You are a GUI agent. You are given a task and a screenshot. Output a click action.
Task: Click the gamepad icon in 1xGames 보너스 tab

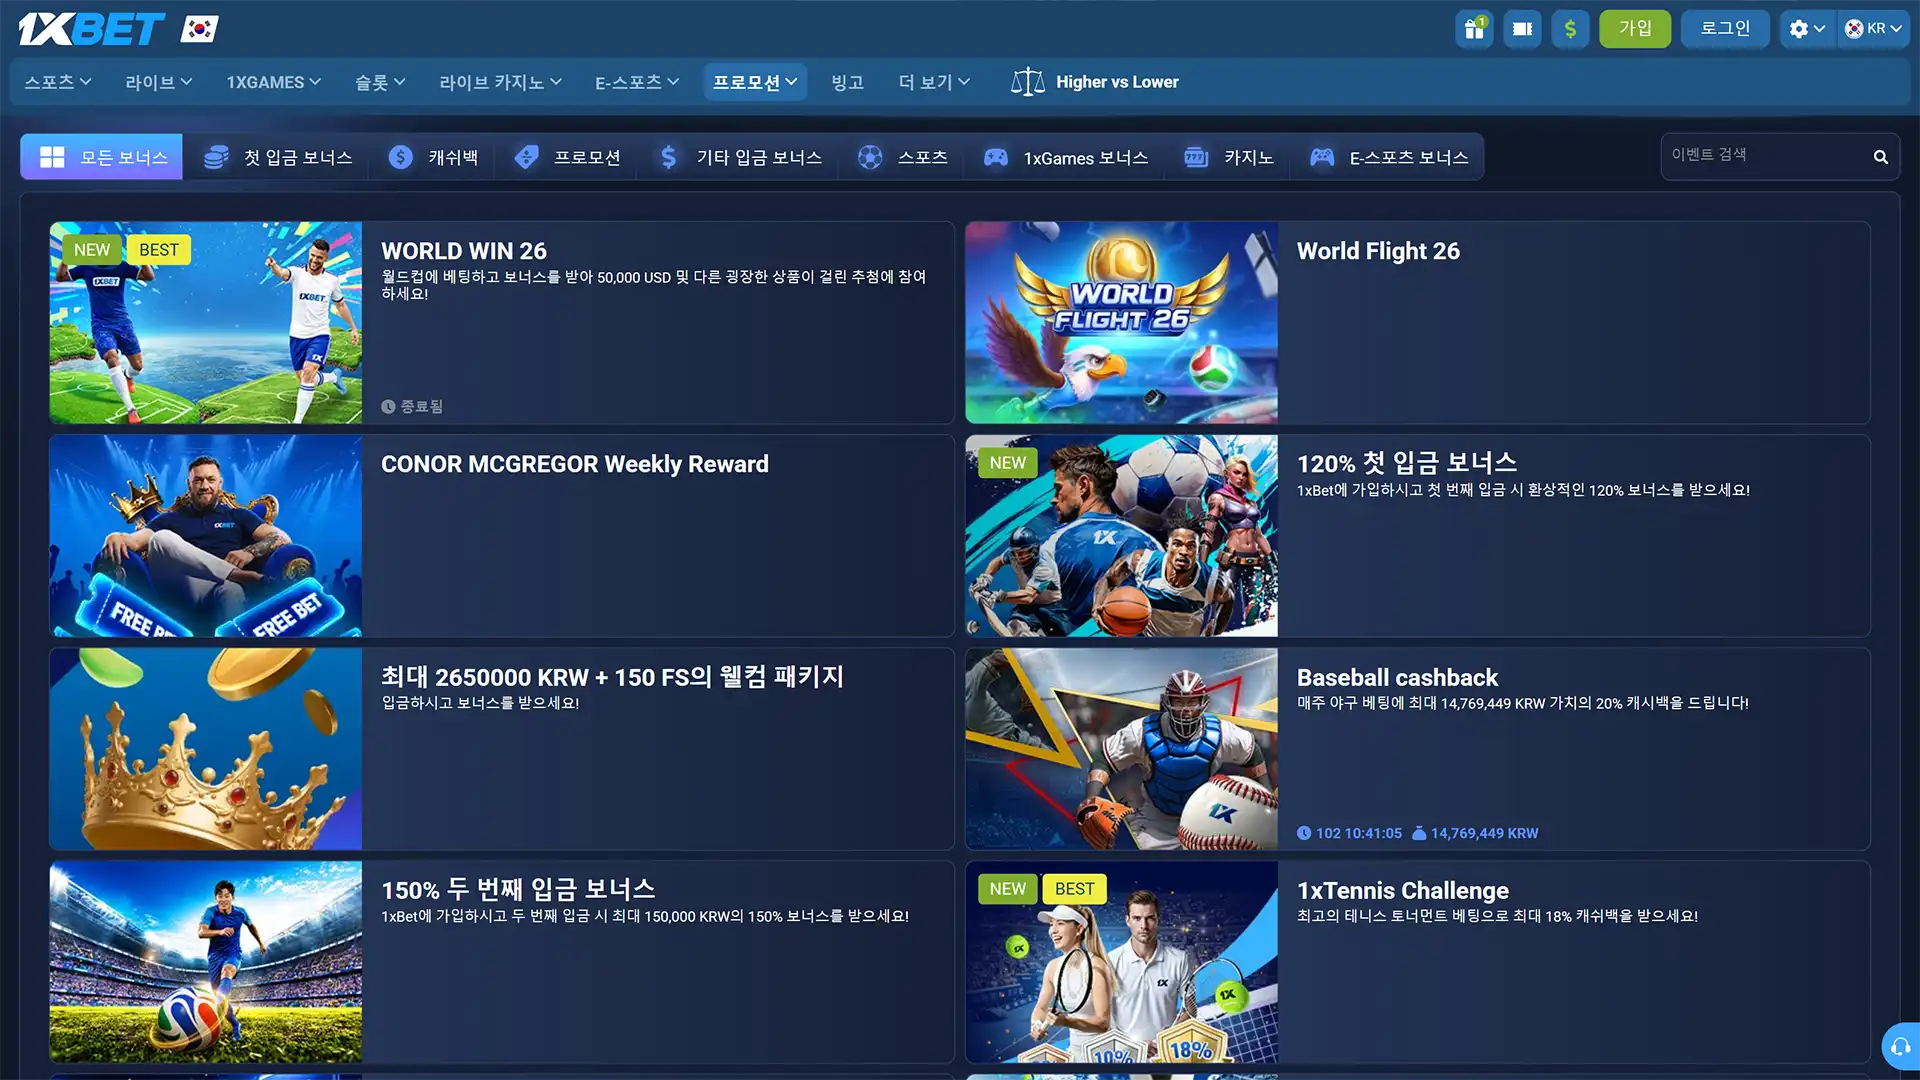[x=995, y=157]
